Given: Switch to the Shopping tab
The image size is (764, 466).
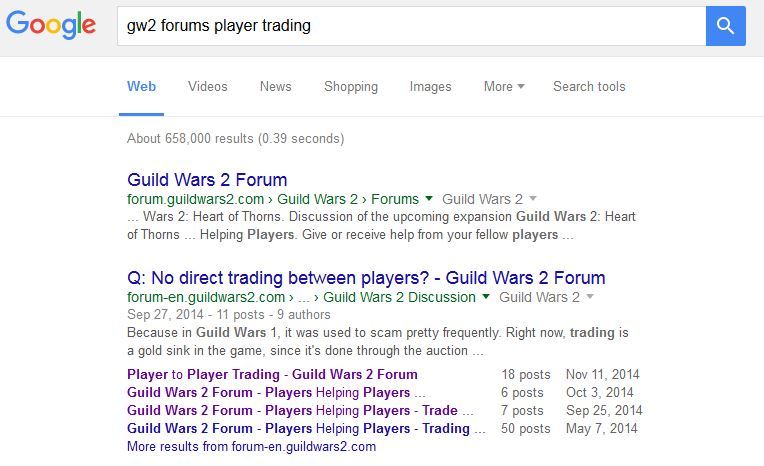Looking at the screenshot, I should click(351, 87).
